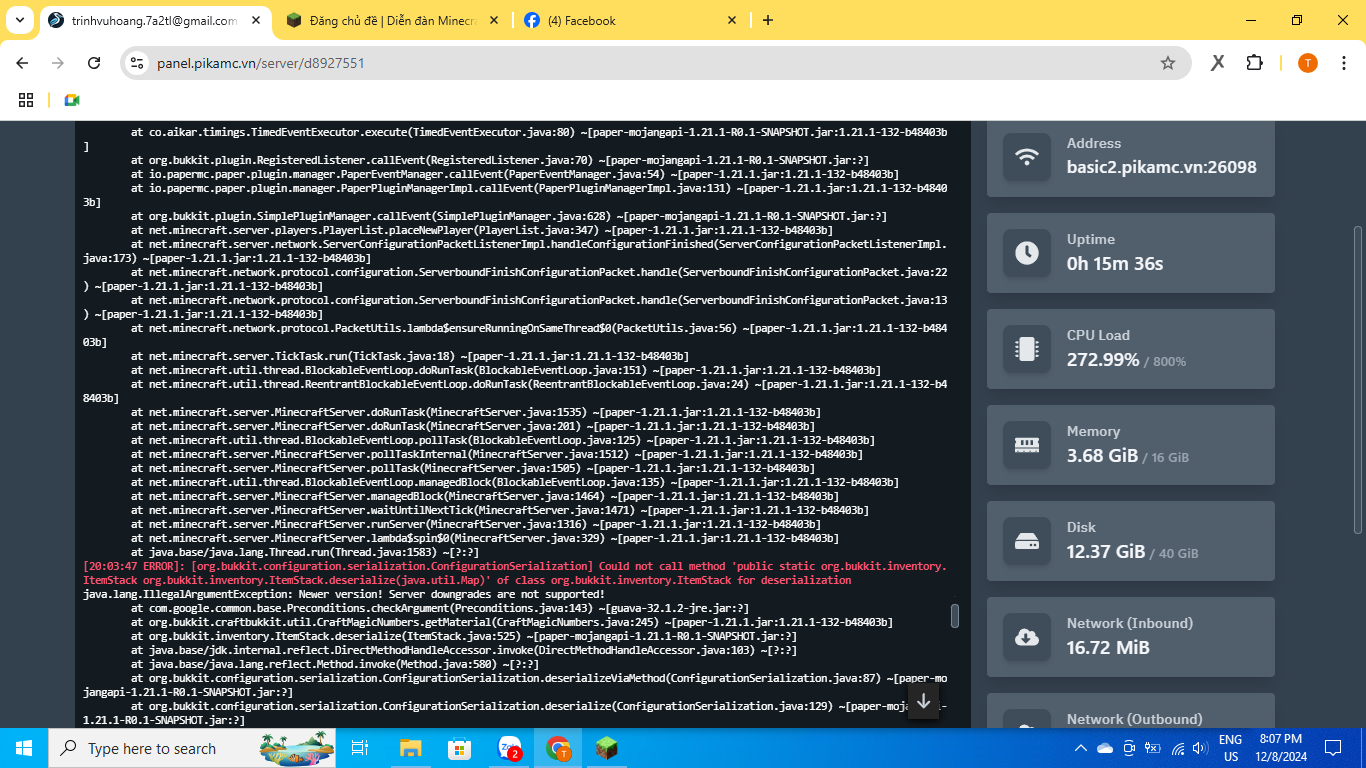Click the CPU load value 272.99%
The width and height of the screenshot is (1366, 768).
[1103, 359]
